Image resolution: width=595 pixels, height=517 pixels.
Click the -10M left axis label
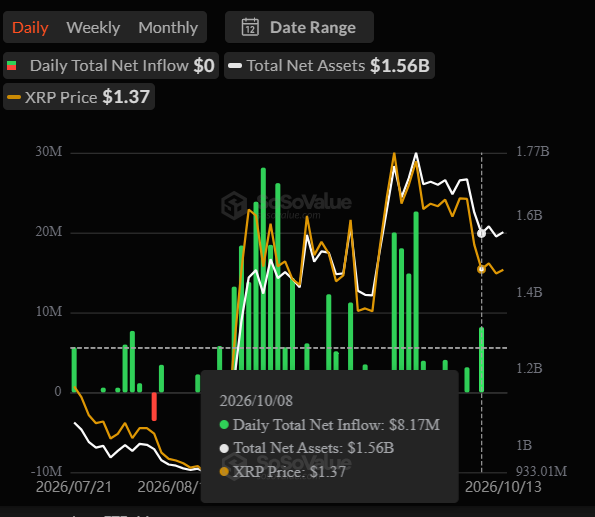click(x=46, y=471)
